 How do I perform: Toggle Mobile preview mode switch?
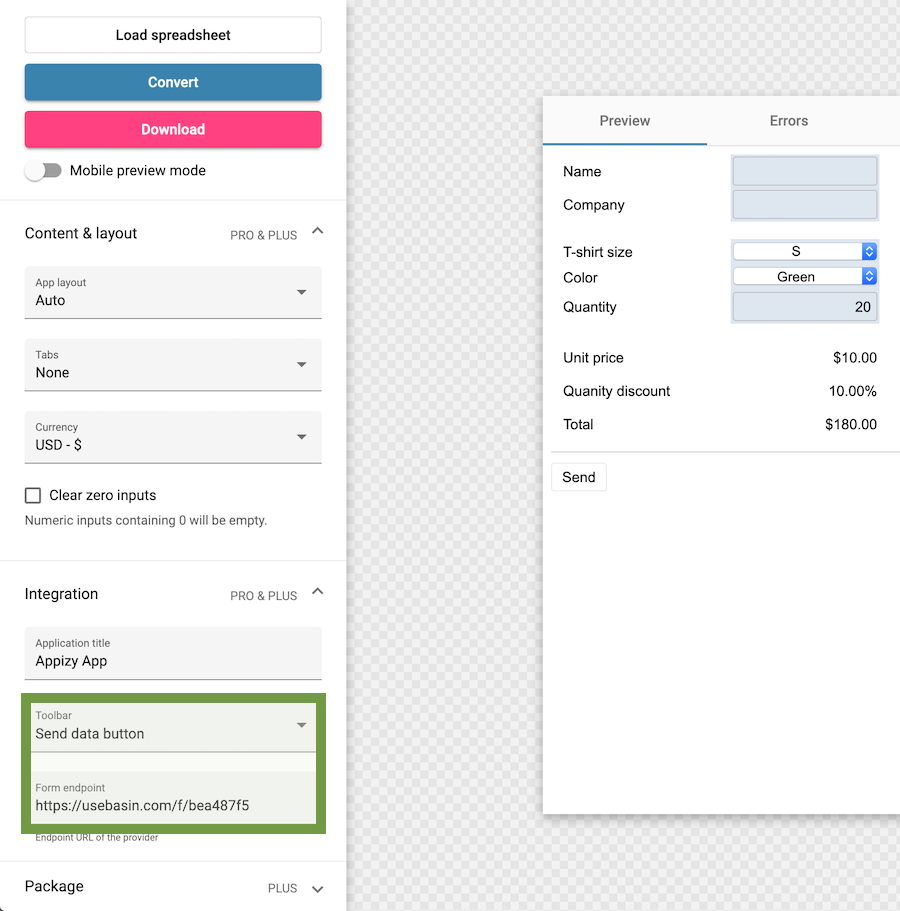point(44,170)
